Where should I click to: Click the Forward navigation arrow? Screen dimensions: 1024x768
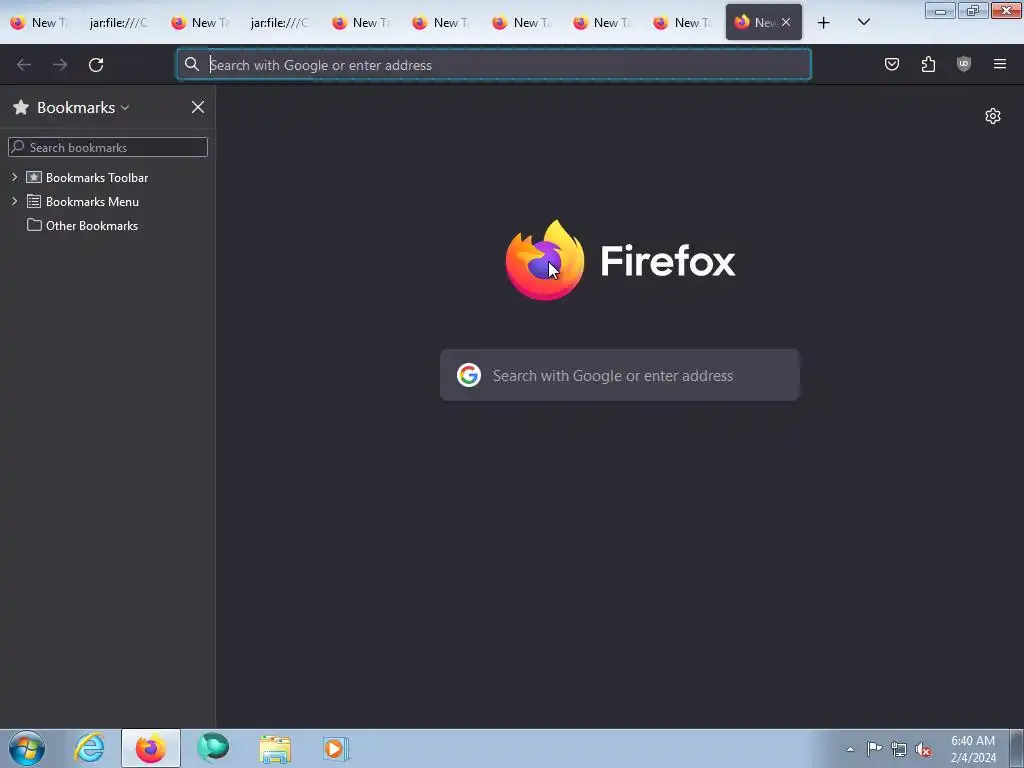60,65
